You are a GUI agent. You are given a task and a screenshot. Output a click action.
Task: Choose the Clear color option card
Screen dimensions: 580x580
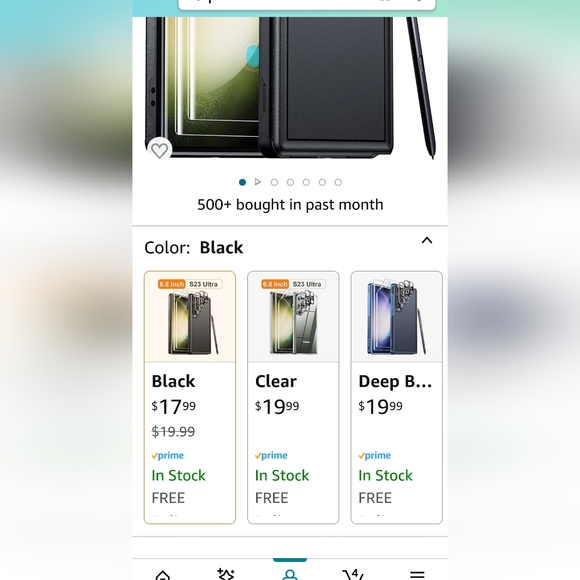[293, 397]
